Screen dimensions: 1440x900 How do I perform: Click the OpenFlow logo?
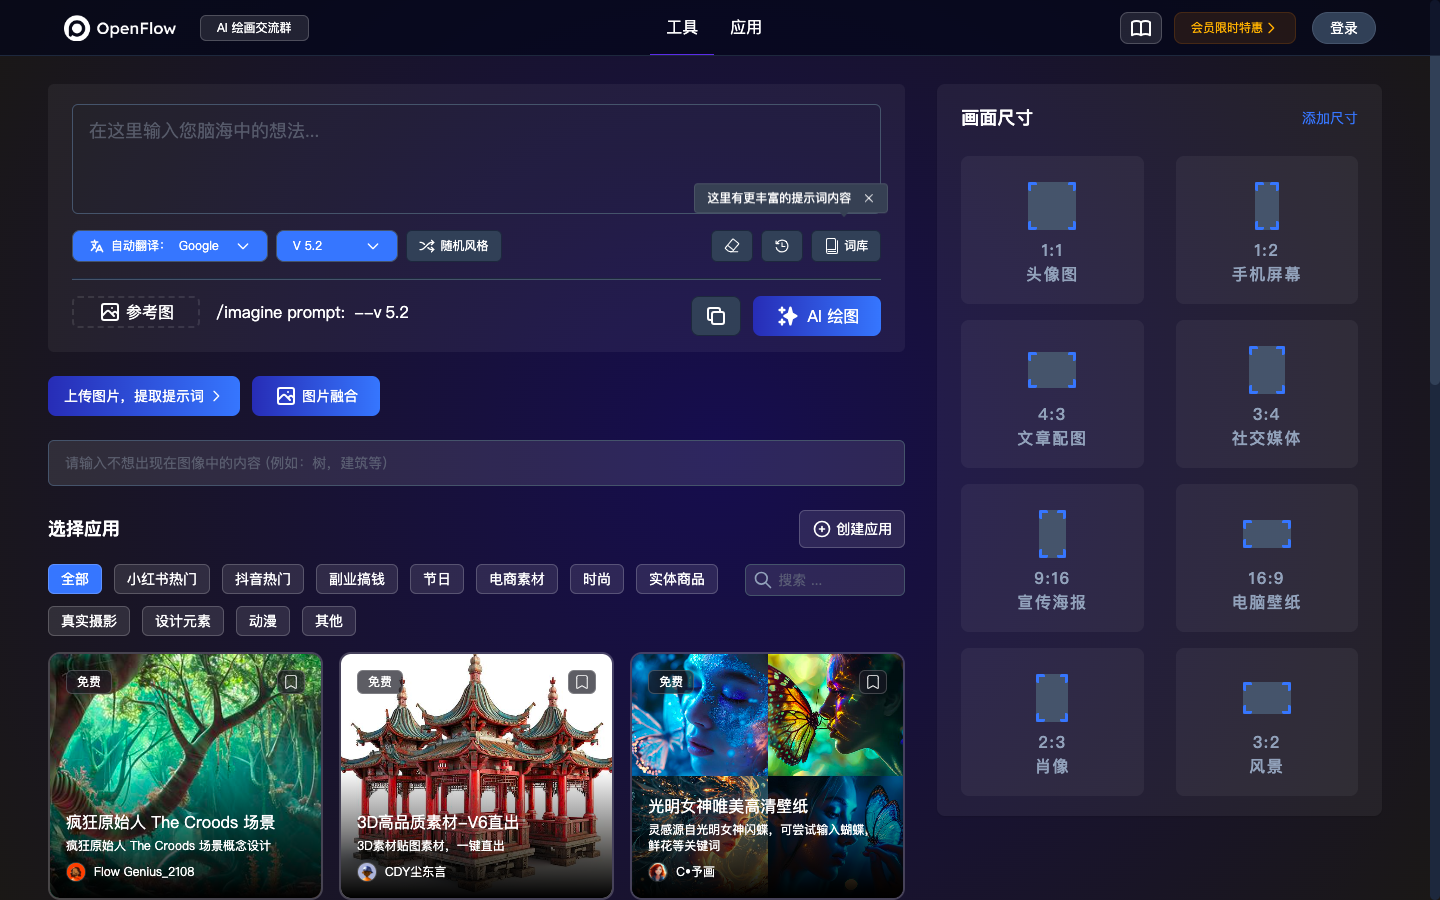[x=120, y=28]
